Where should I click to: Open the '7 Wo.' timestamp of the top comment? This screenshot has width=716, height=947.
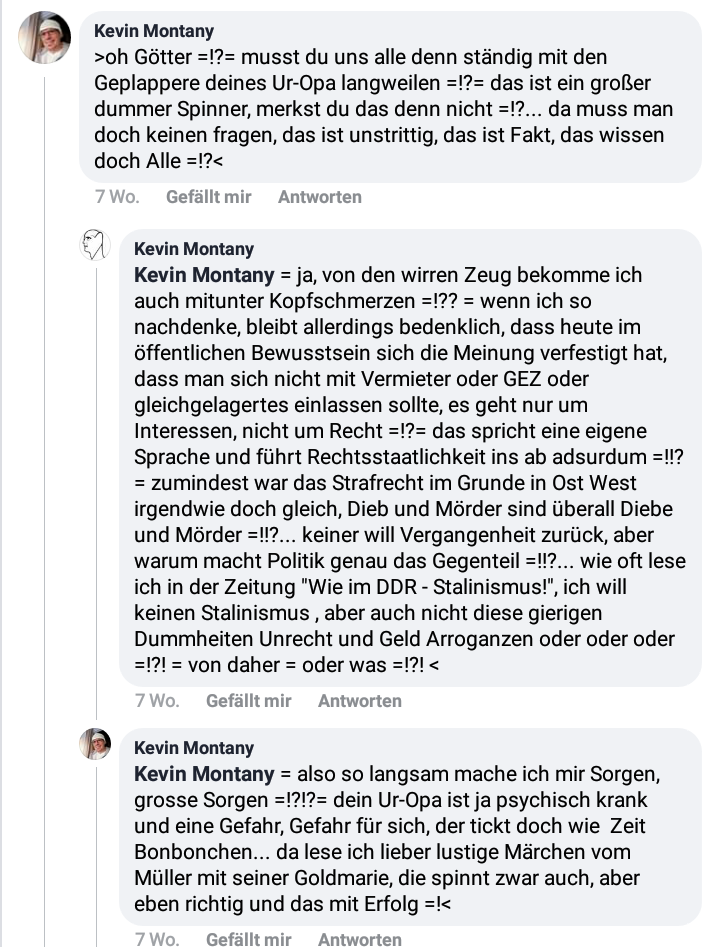tap(117, 197)
